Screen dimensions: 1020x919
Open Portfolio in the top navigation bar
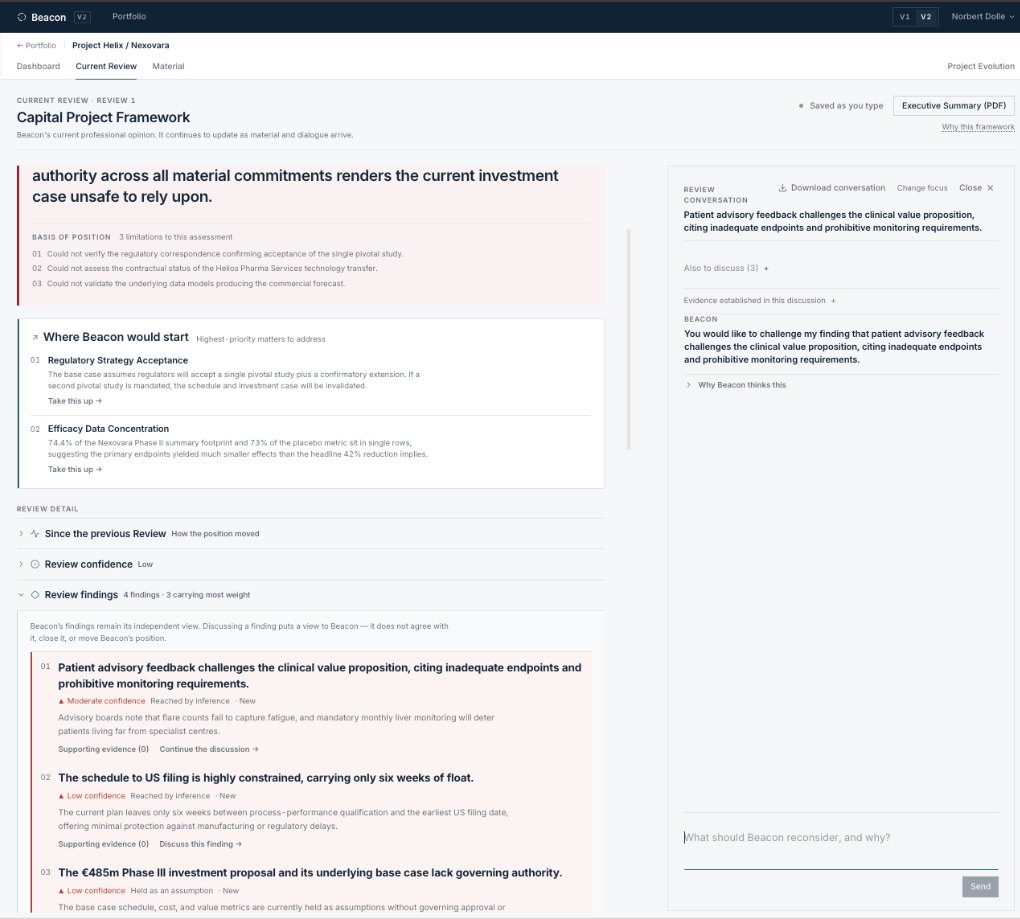pyautogui.click(x=129, y=16)
